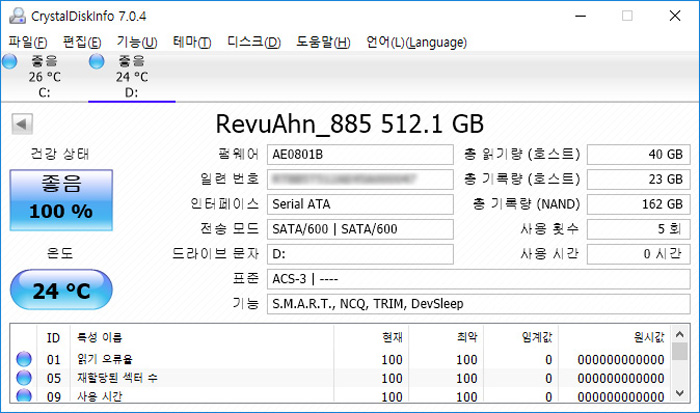
Task: Click the previous disk arrow button
Action: point(21,125)
